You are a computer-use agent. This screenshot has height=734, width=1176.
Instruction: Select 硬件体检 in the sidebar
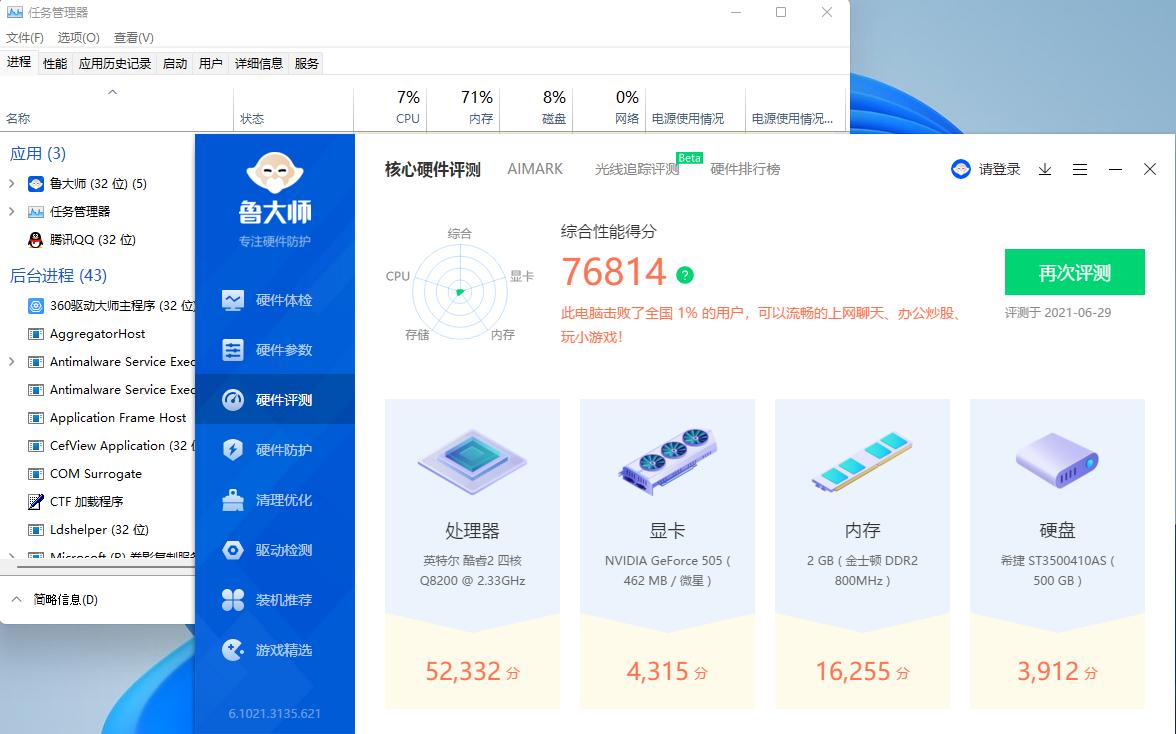click(x=290, y=298)
